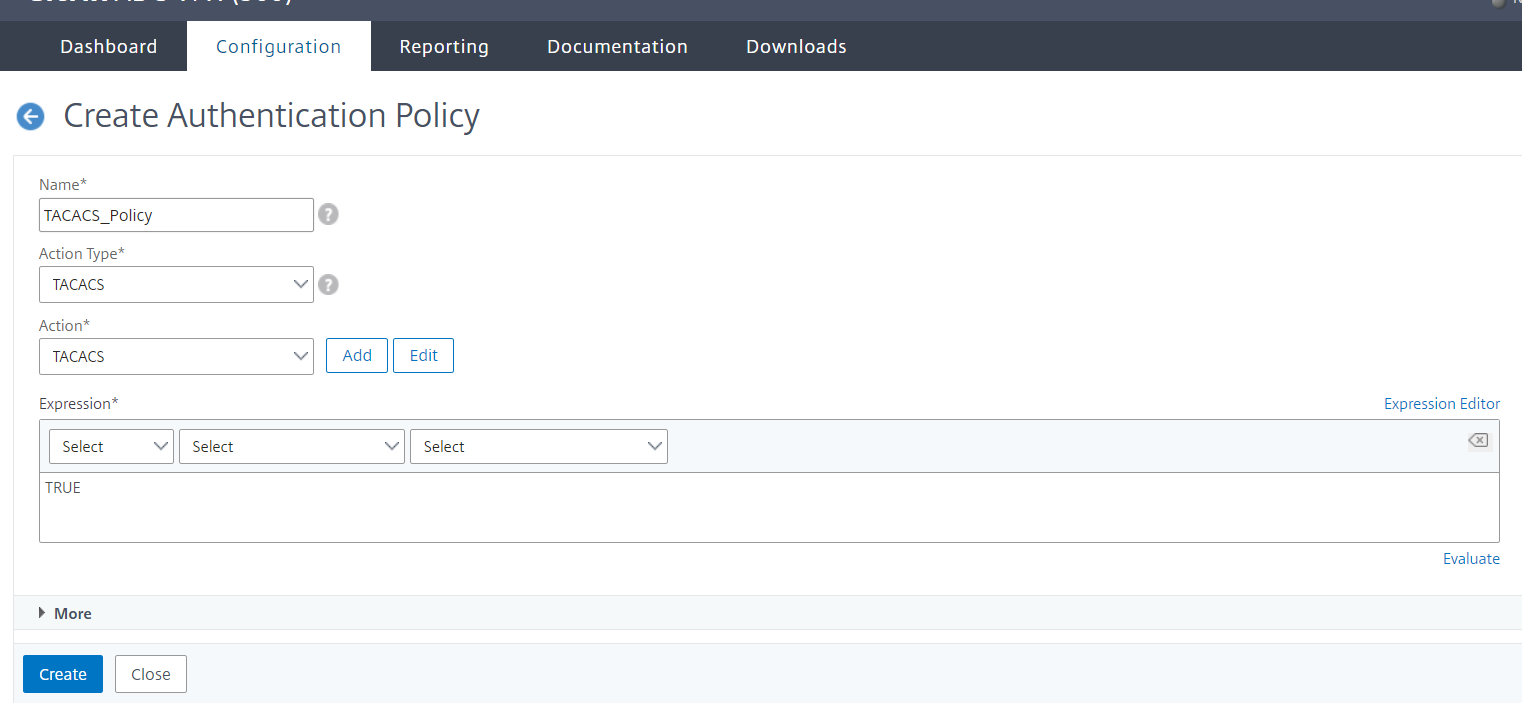This screenshot has height=703, width=1522.
Task: Click the Create button
Action: pos(63,674)
